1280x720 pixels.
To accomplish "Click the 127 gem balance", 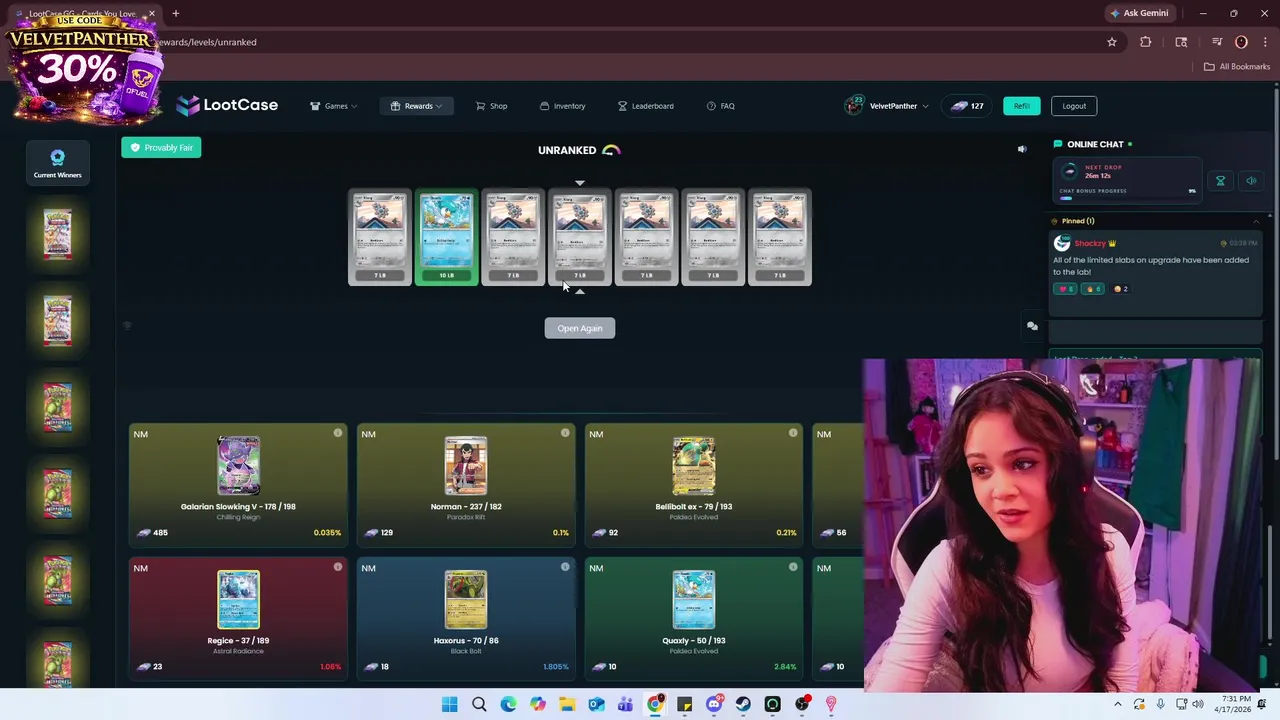I will pos(967,106).
